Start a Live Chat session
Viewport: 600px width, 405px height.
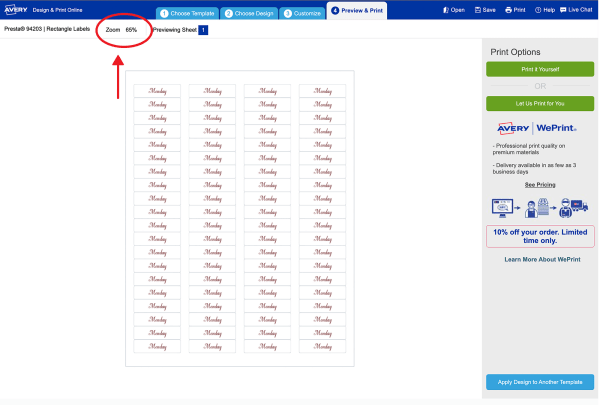577,10
